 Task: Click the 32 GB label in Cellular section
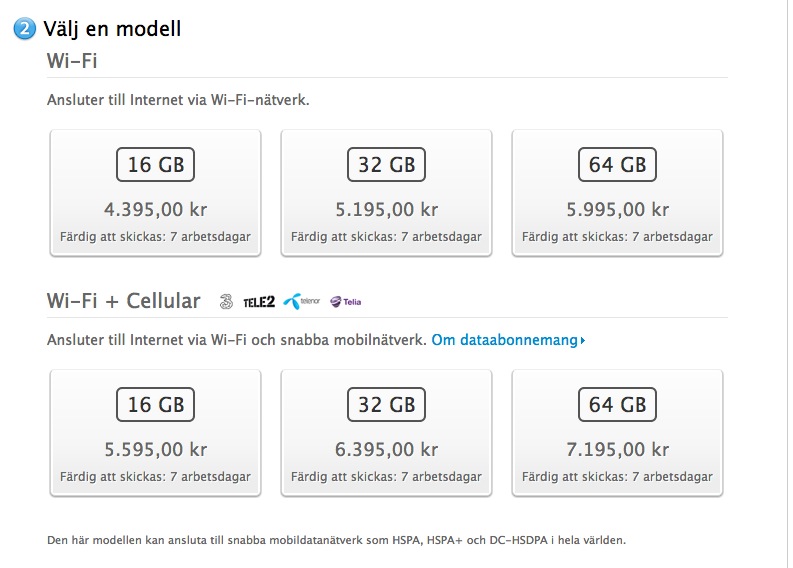(x=386, y=405)
